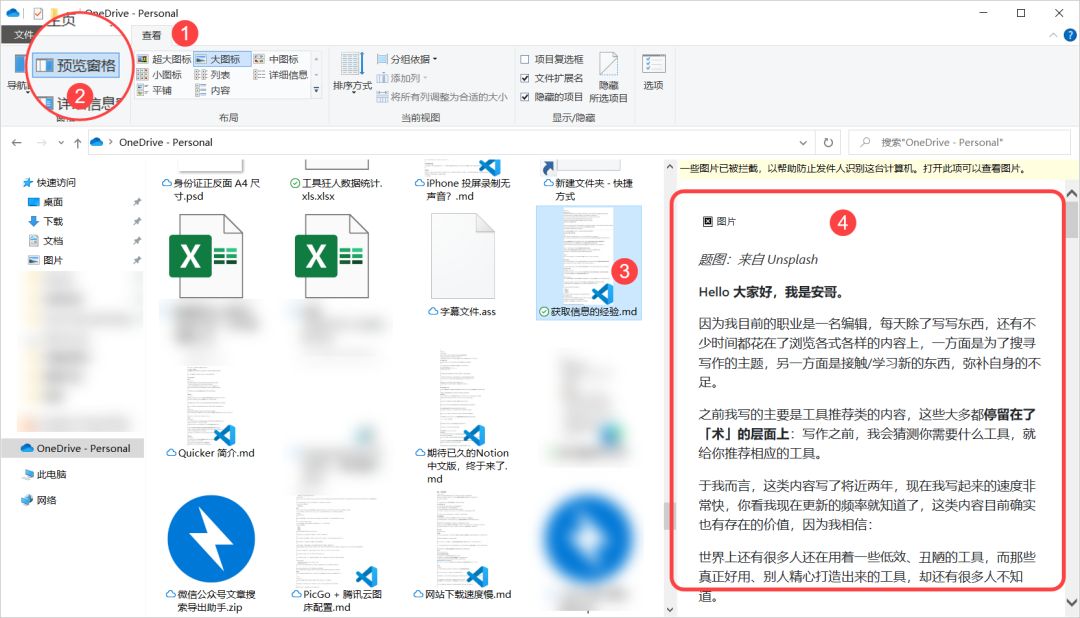This screenshot has height=618, width=1080.
Task: Expand the address bar history dropdown
Action: coord(803,143)
